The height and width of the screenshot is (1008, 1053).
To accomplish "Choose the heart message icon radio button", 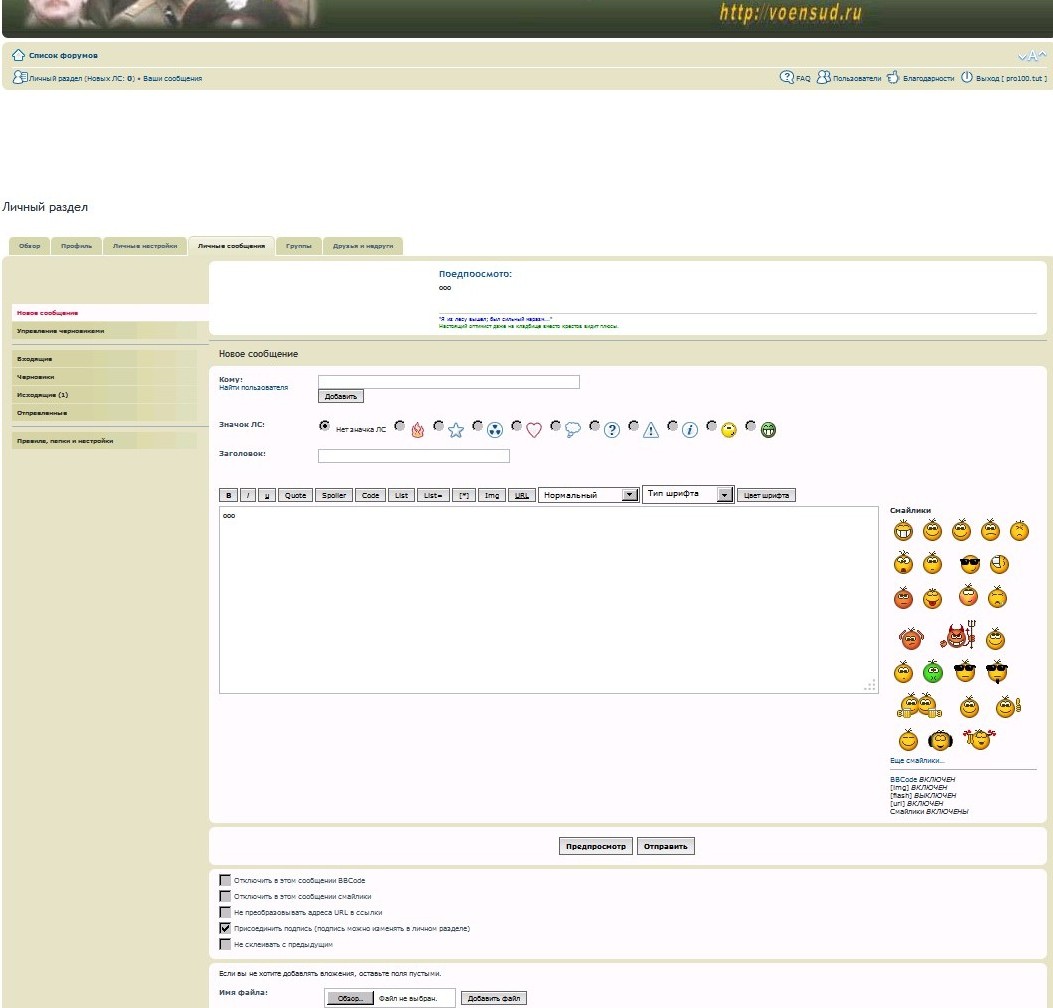I will 517,426.
